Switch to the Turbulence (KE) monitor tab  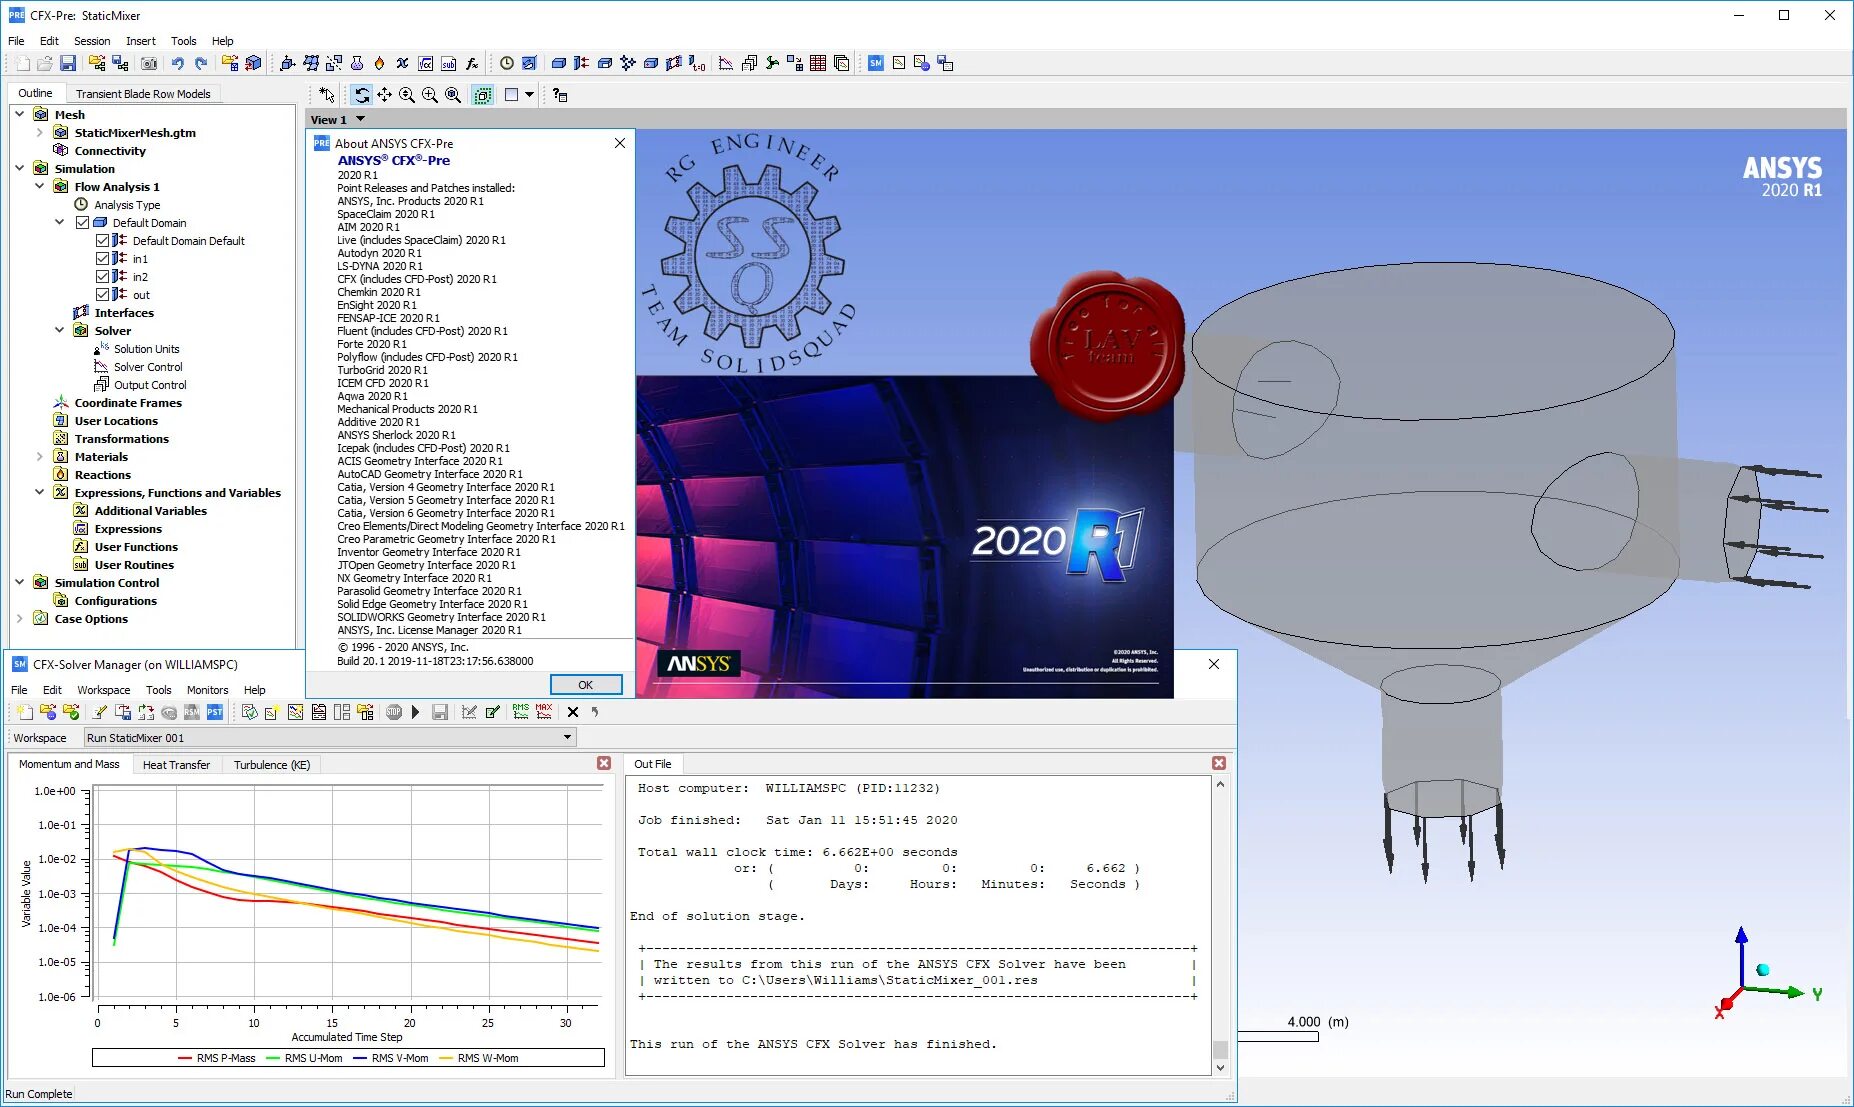[272, 765]
